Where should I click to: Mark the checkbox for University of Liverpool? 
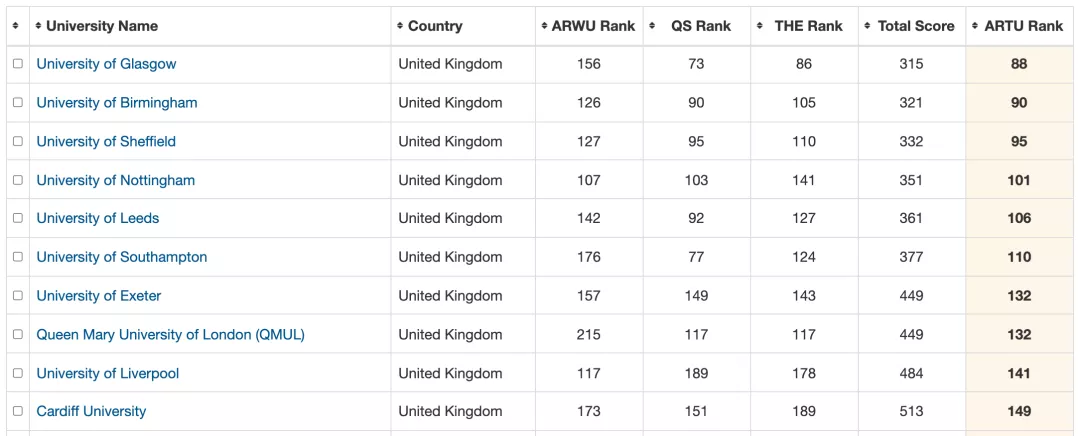[17, 373]
